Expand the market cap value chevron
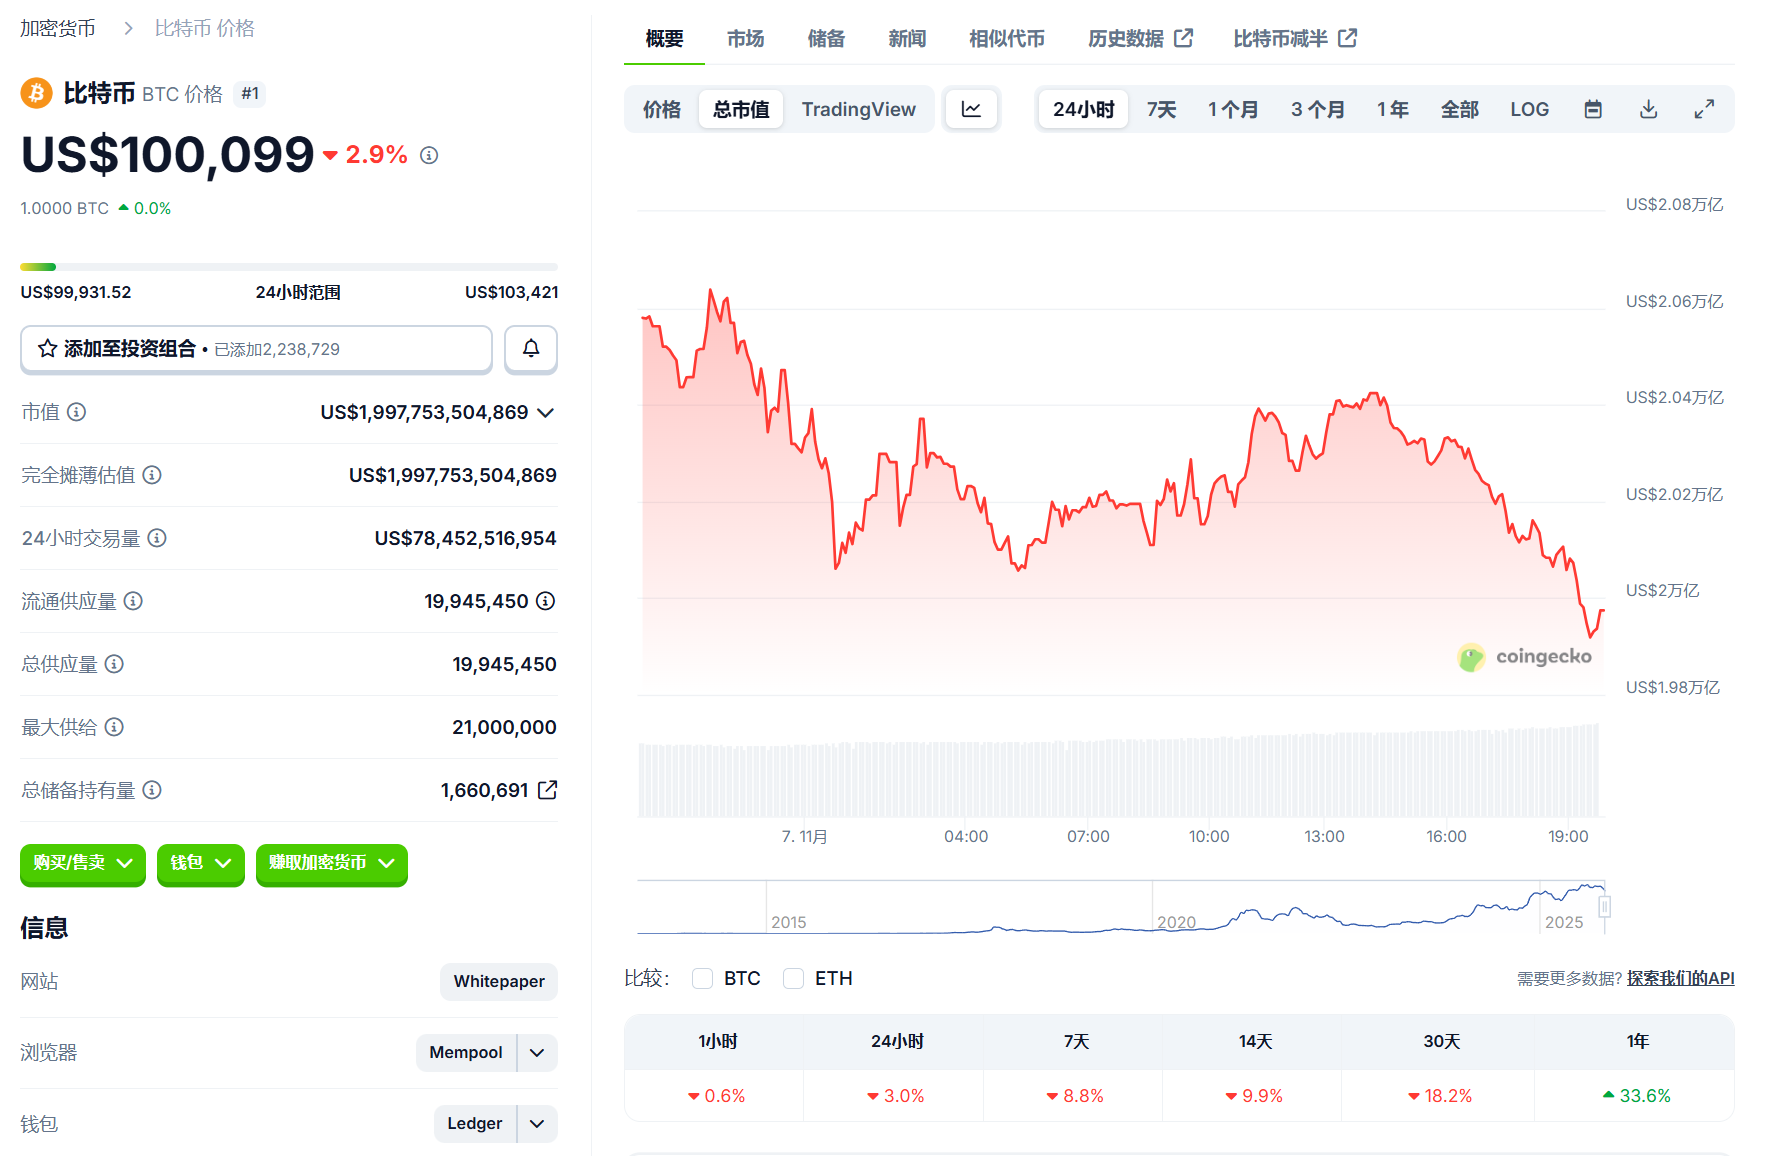The height and width of the screenshot is (1156, 1792). click(546, 412)
